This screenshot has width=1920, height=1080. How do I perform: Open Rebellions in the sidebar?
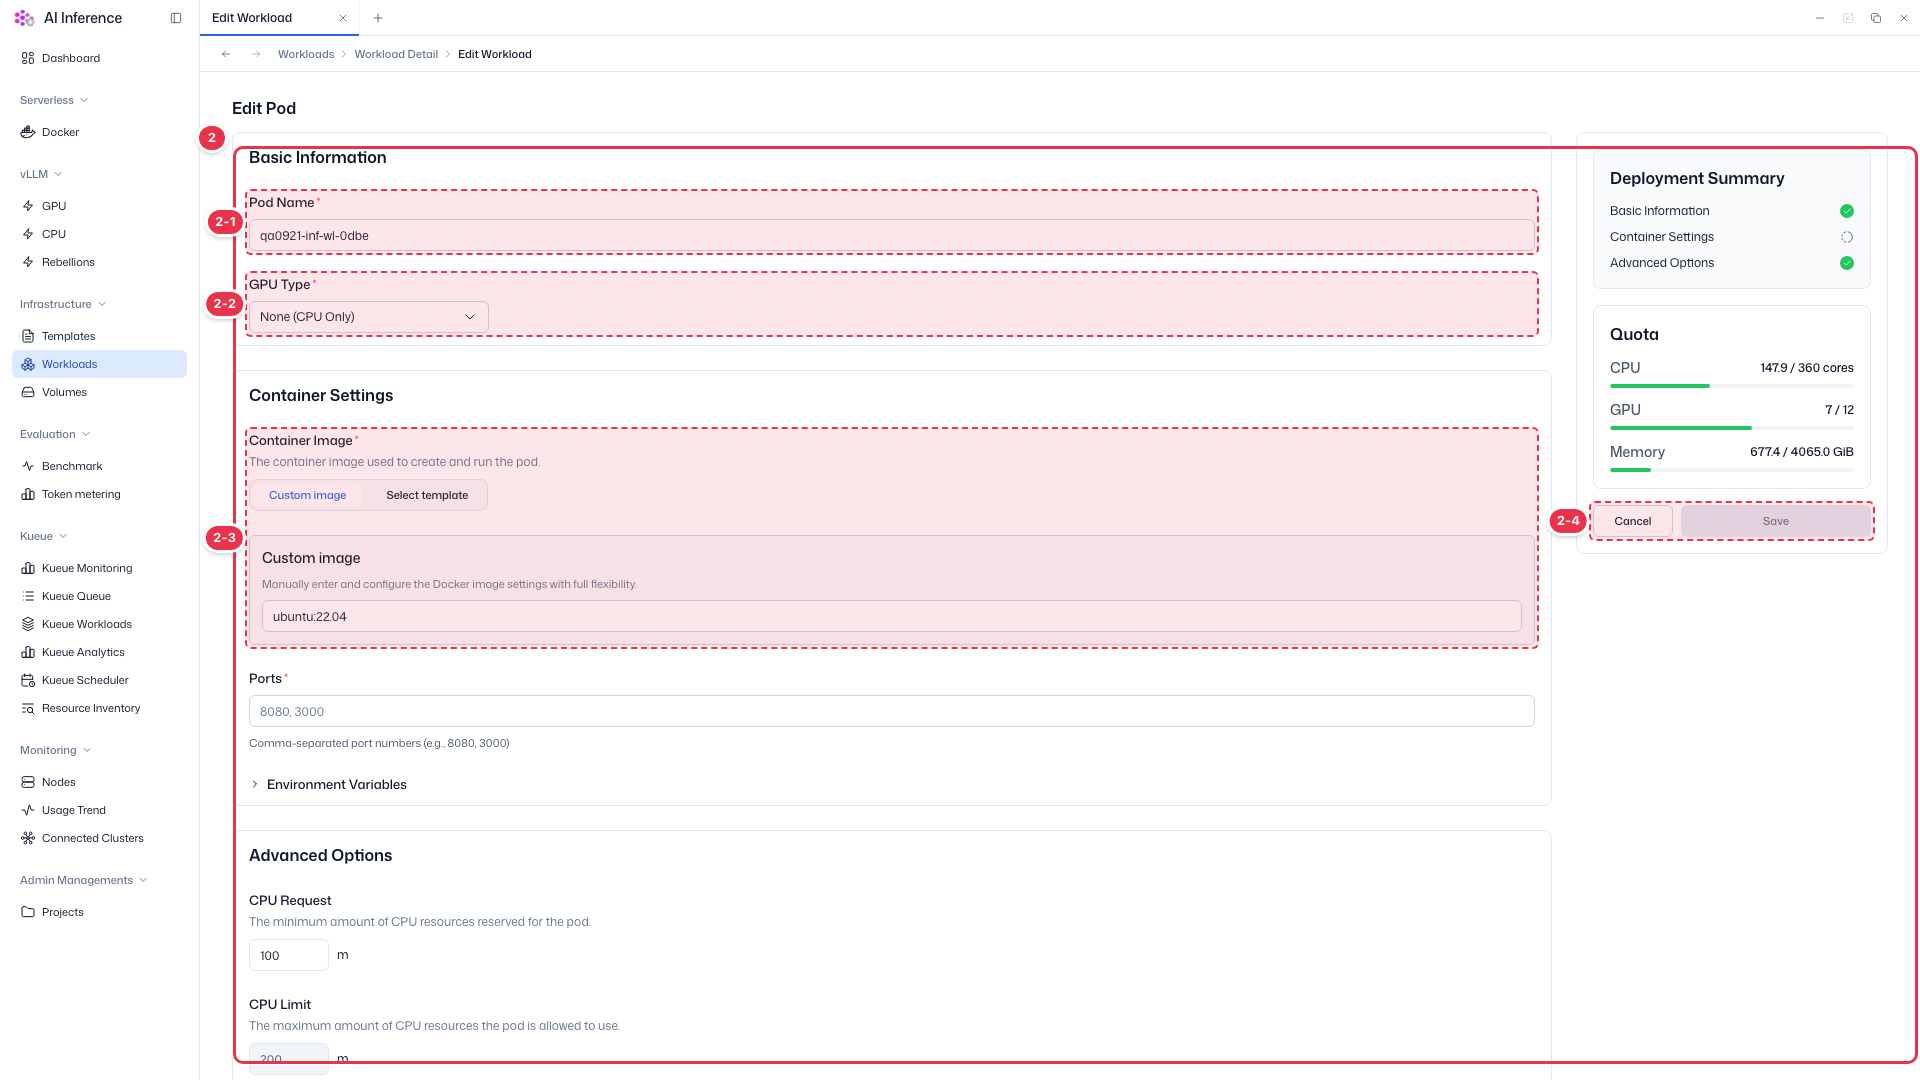coord(99,262)
